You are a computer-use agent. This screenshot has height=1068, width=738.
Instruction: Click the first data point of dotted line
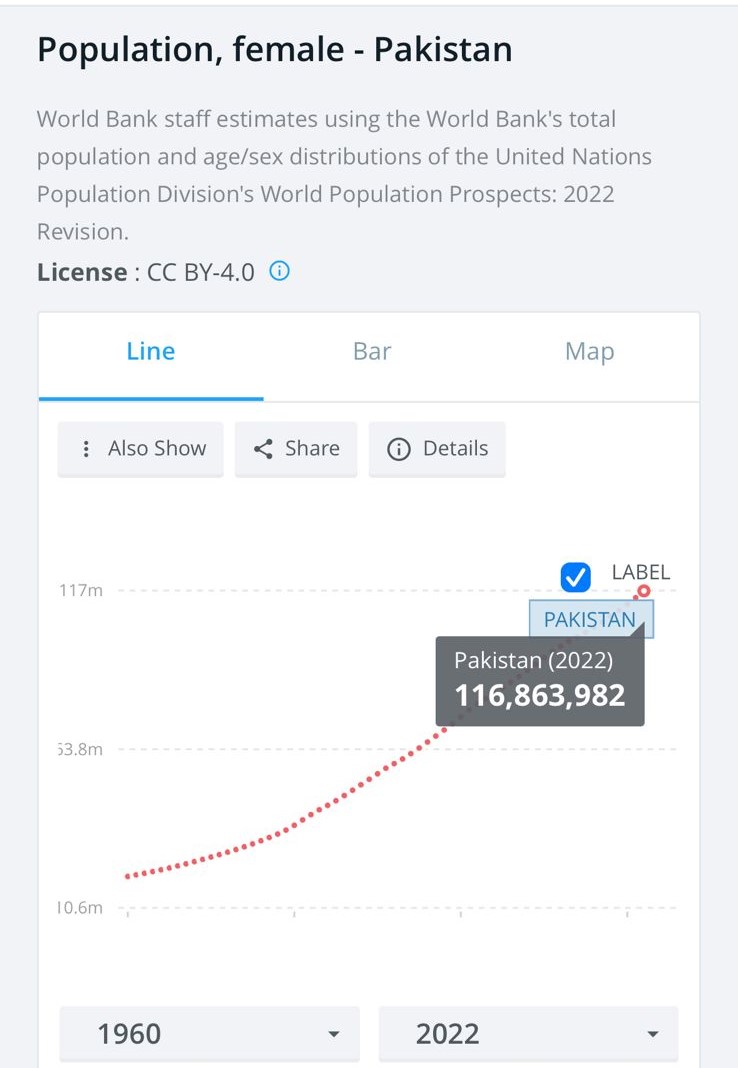[x=127, y=877]
